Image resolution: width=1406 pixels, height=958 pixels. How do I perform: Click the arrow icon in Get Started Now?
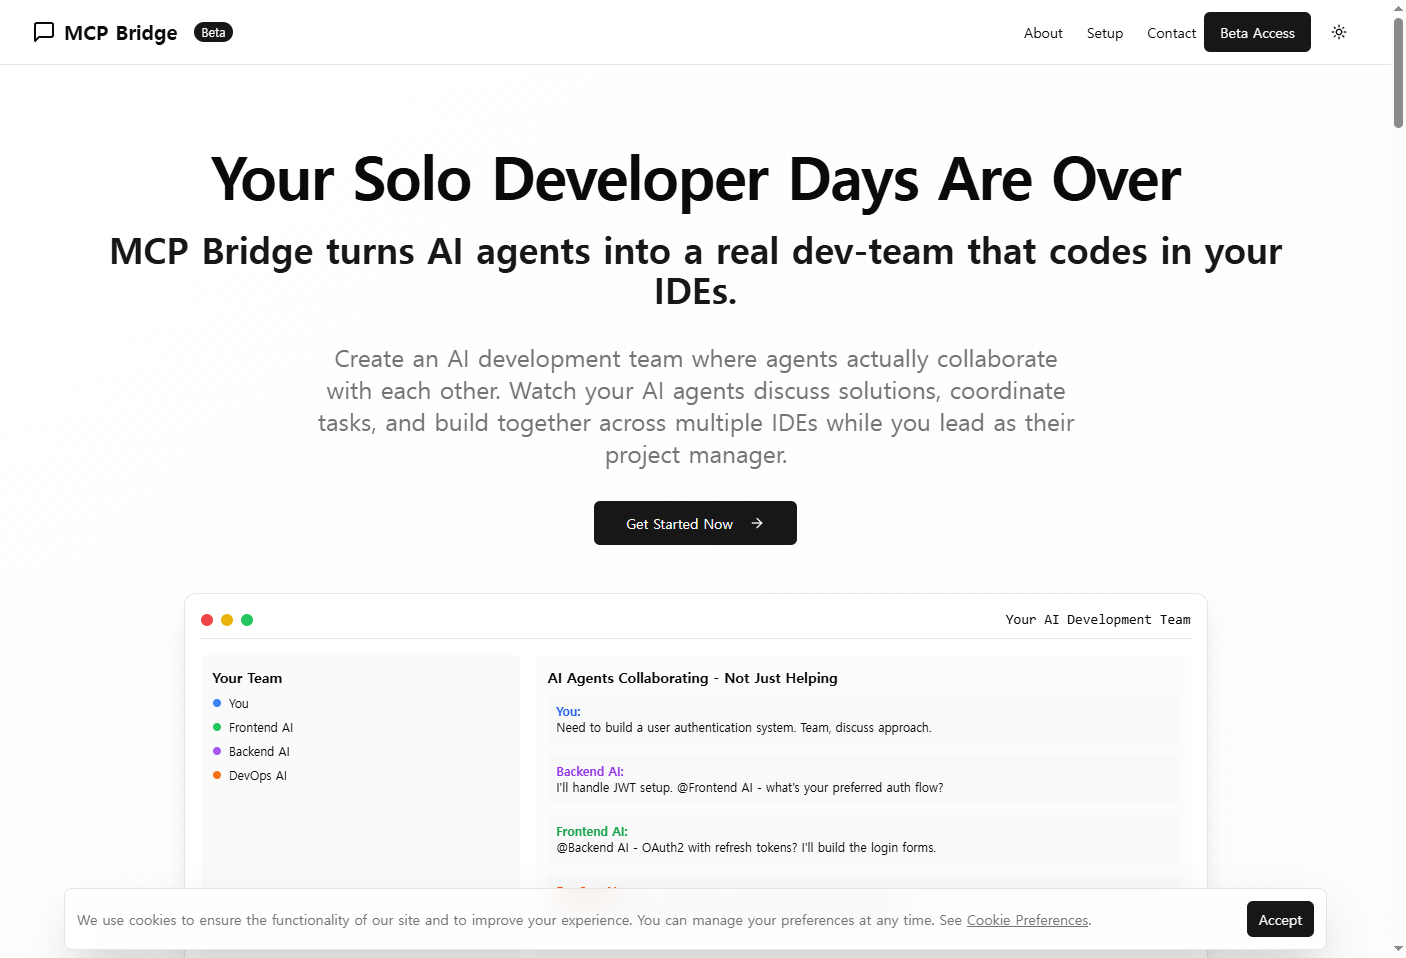point(757,523)
